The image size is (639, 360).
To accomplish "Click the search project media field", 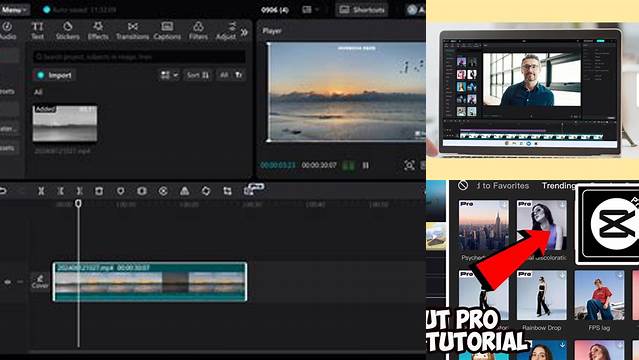I will tap(139, 57).
